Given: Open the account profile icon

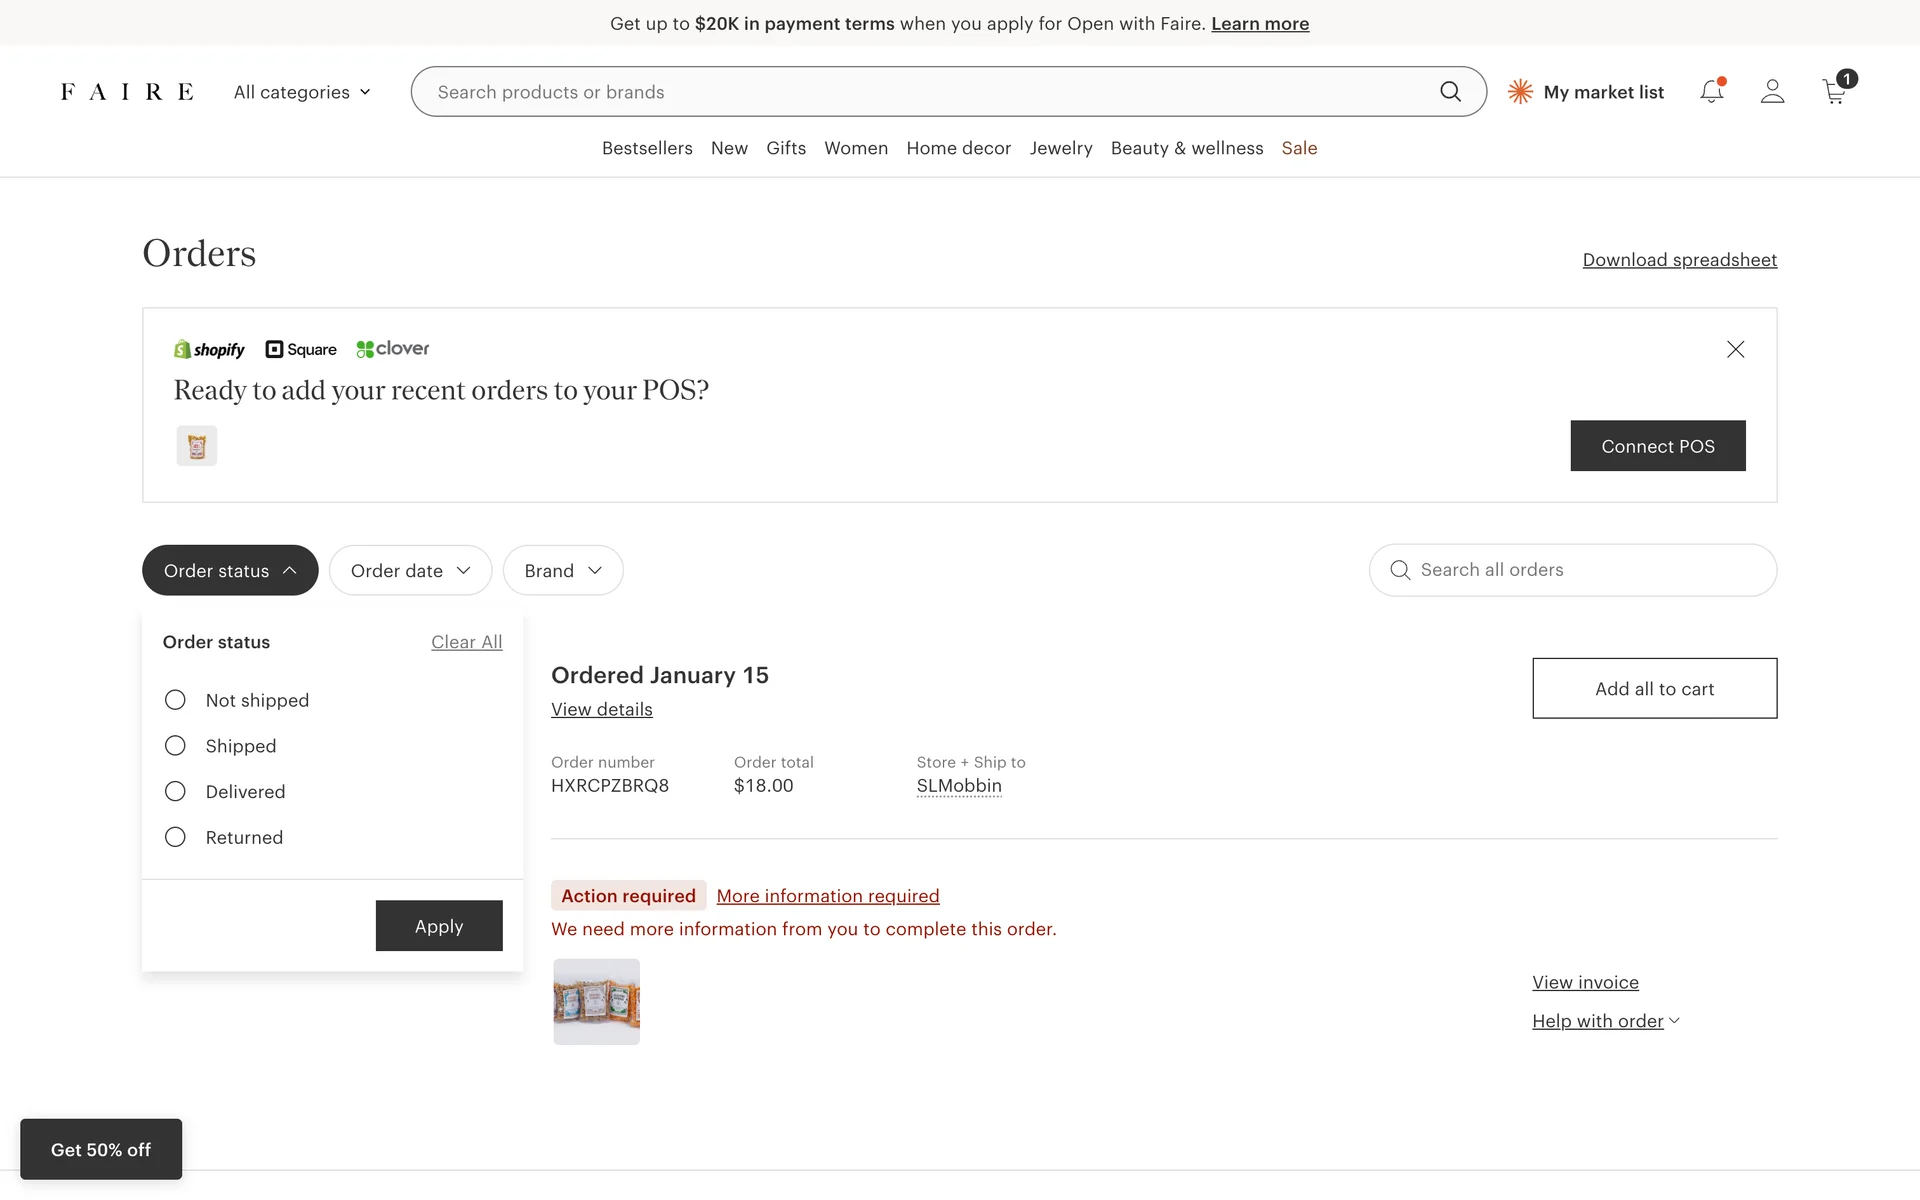Looking at the screenshot, I should click(x=1772, y=92).
